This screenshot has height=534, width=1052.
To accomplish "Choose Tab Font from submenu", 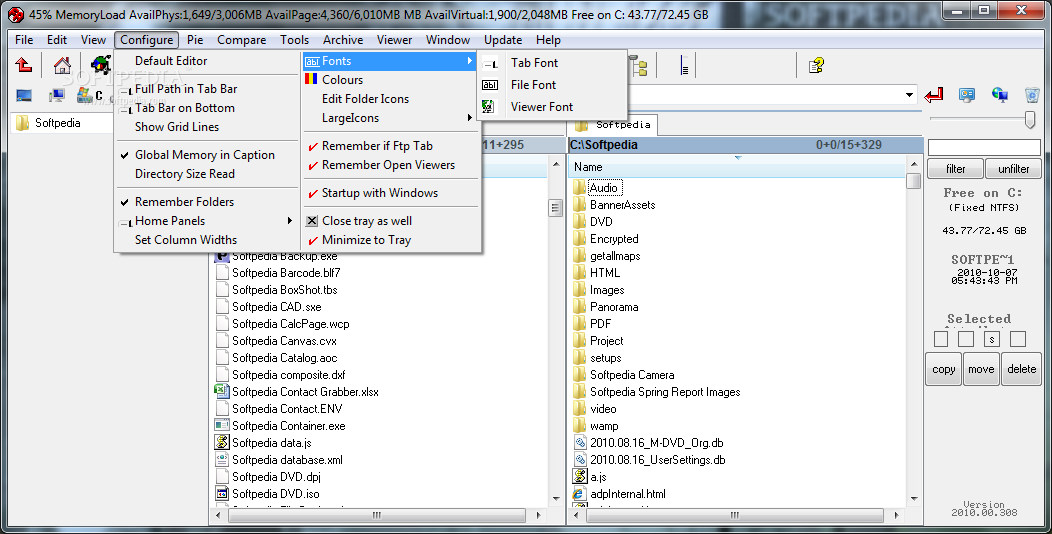I will pos(534,63).
